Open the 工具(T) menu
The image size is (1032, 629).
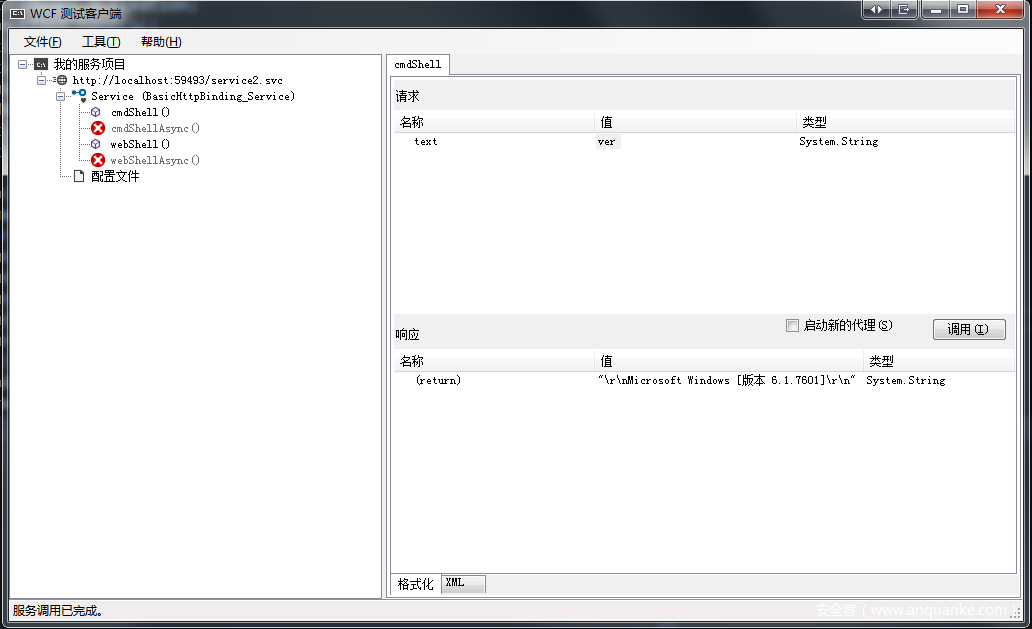tap(101, 41)
